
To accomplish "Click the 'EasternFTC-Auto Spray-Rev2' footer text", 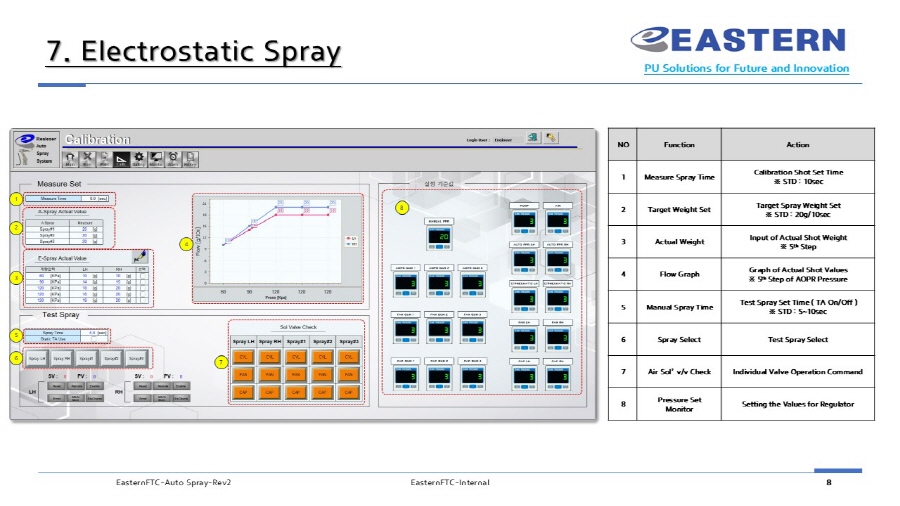I will click(173, 482).
